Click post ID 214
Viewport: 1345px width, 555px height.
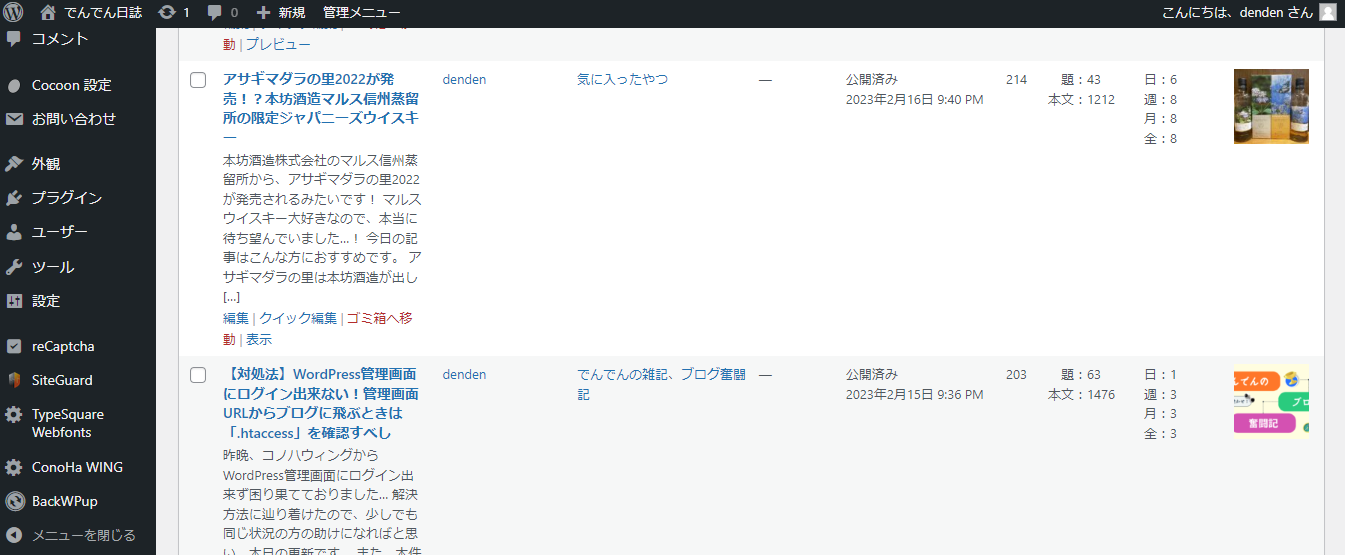(1016, 79)
